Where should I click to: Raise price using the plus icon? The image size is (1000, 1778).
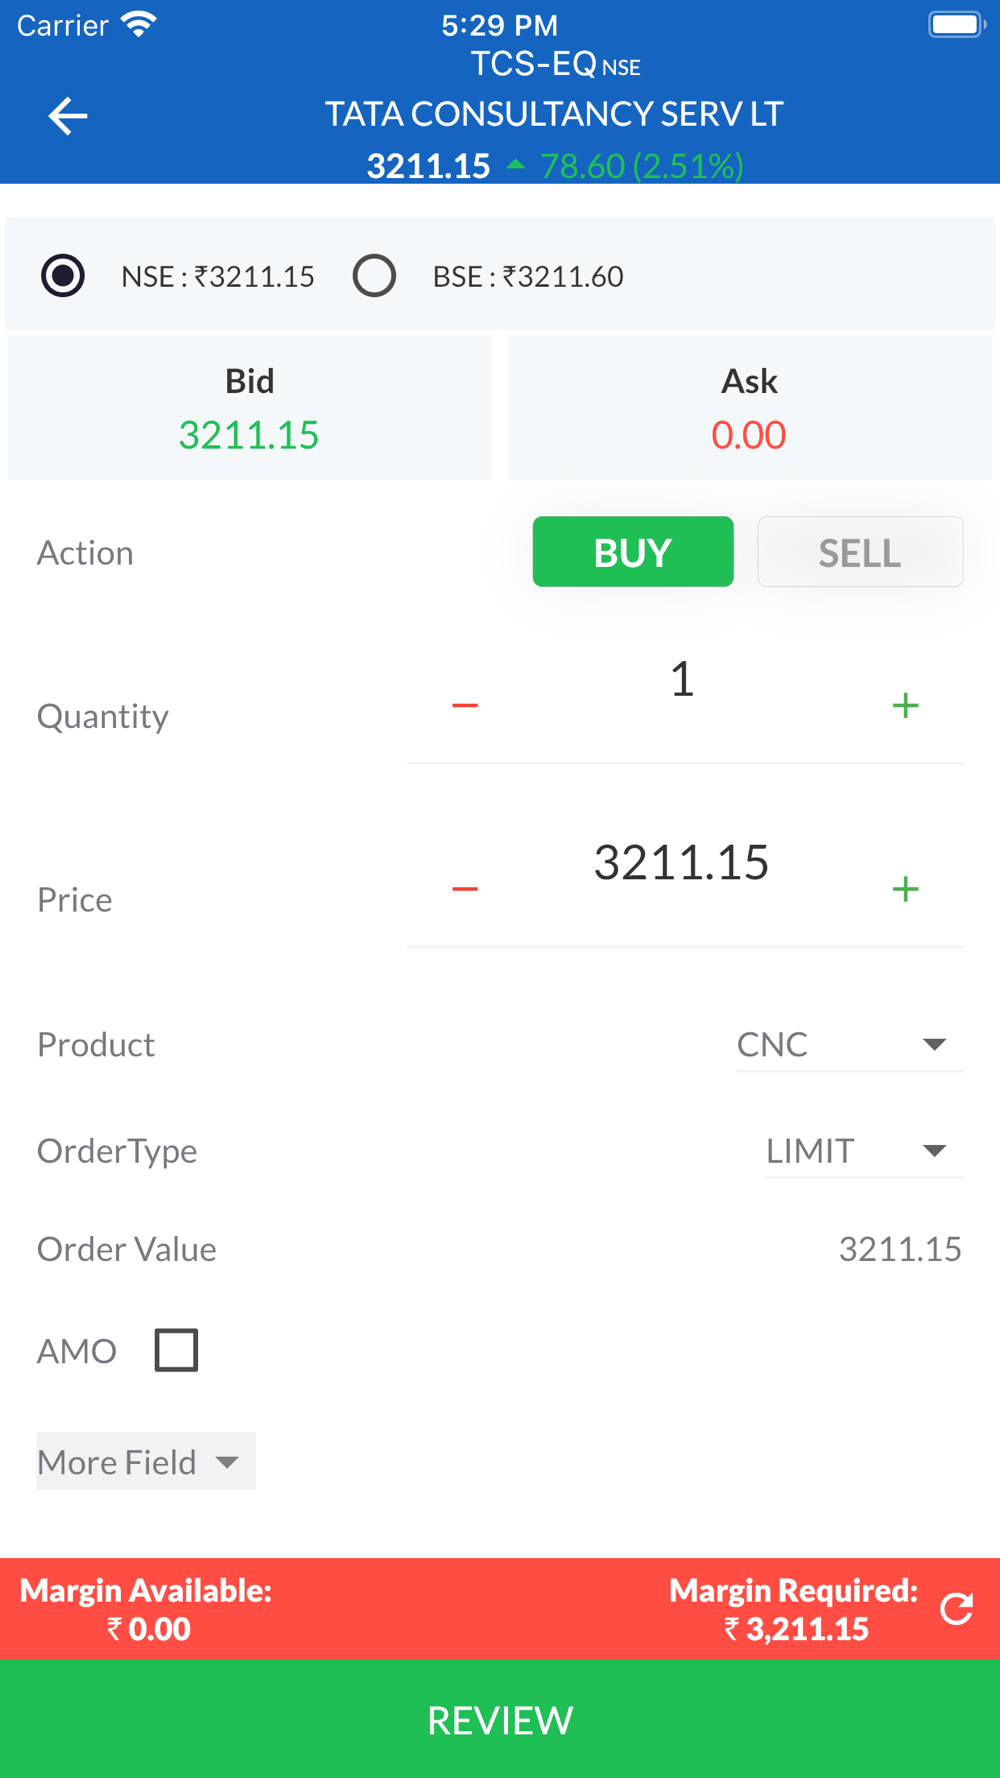coord(905,889)
